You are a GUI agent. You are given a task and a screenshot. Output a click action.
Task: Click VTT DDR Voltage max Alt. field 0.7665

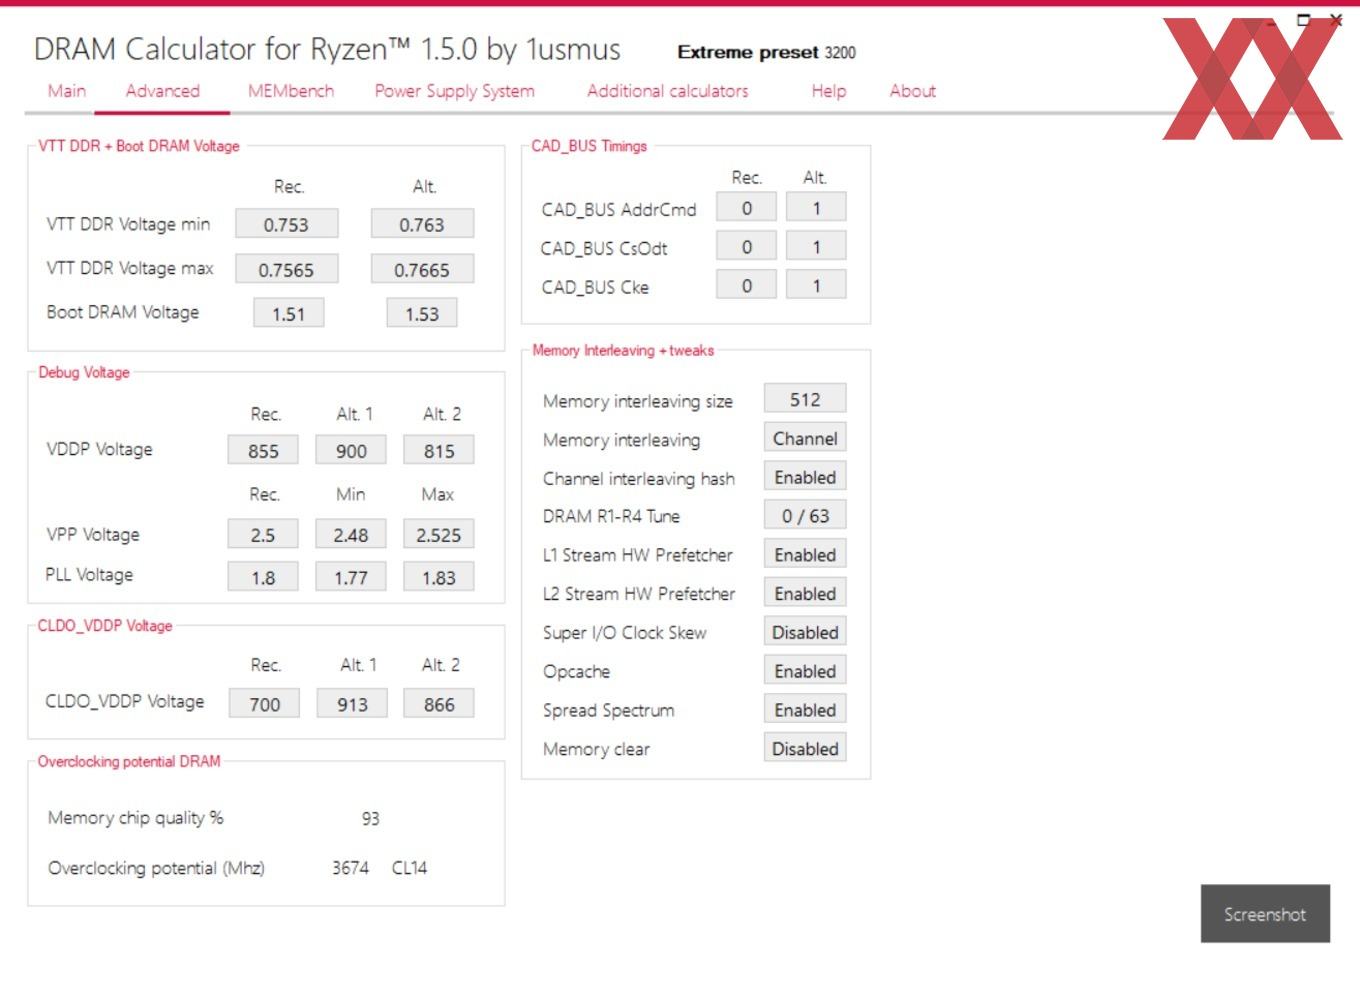[422, 269]
